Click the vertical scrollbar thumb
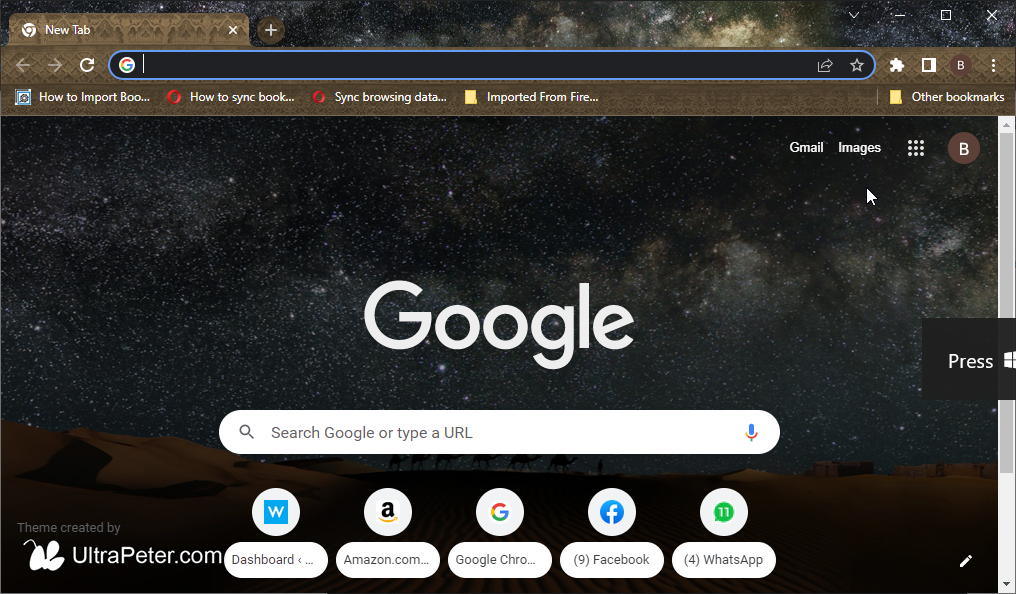Screen dimensions: 1016x594 click(1006, 304)
